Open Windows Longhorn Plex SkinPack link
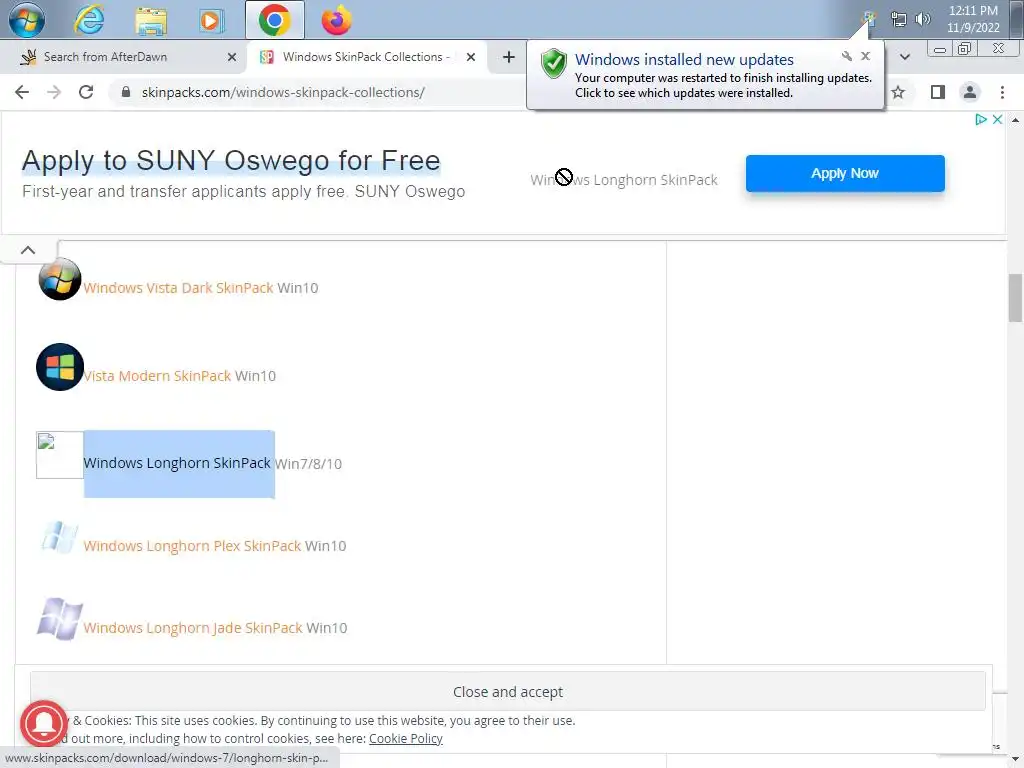 192,546
